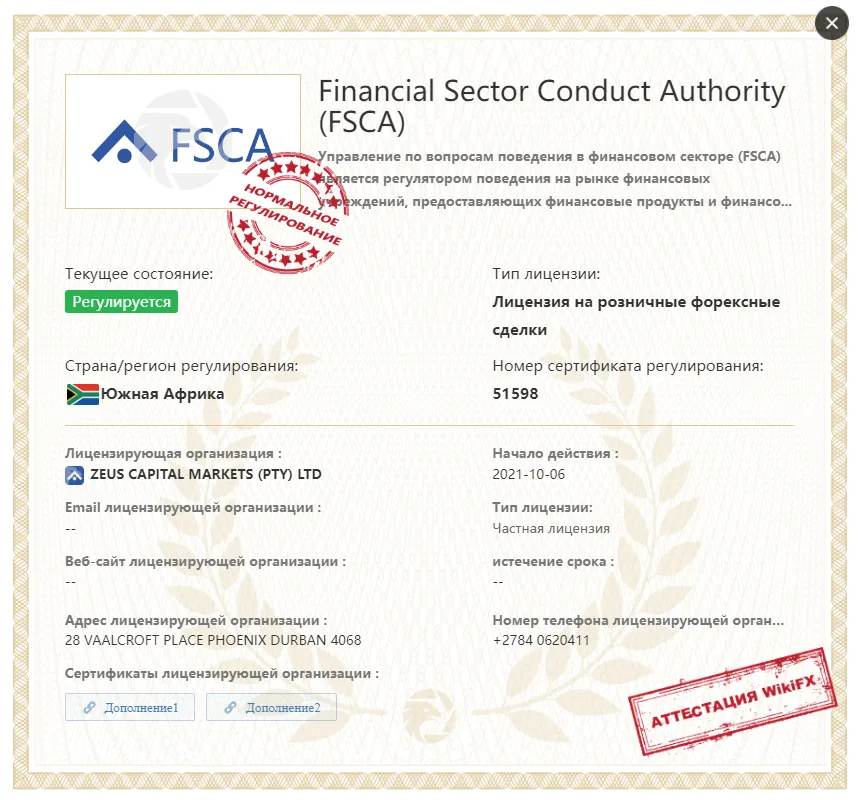This screenshot has height=800, width=859.
Task: Click the regulation certificate number 51598
Action: pos(515,393)
